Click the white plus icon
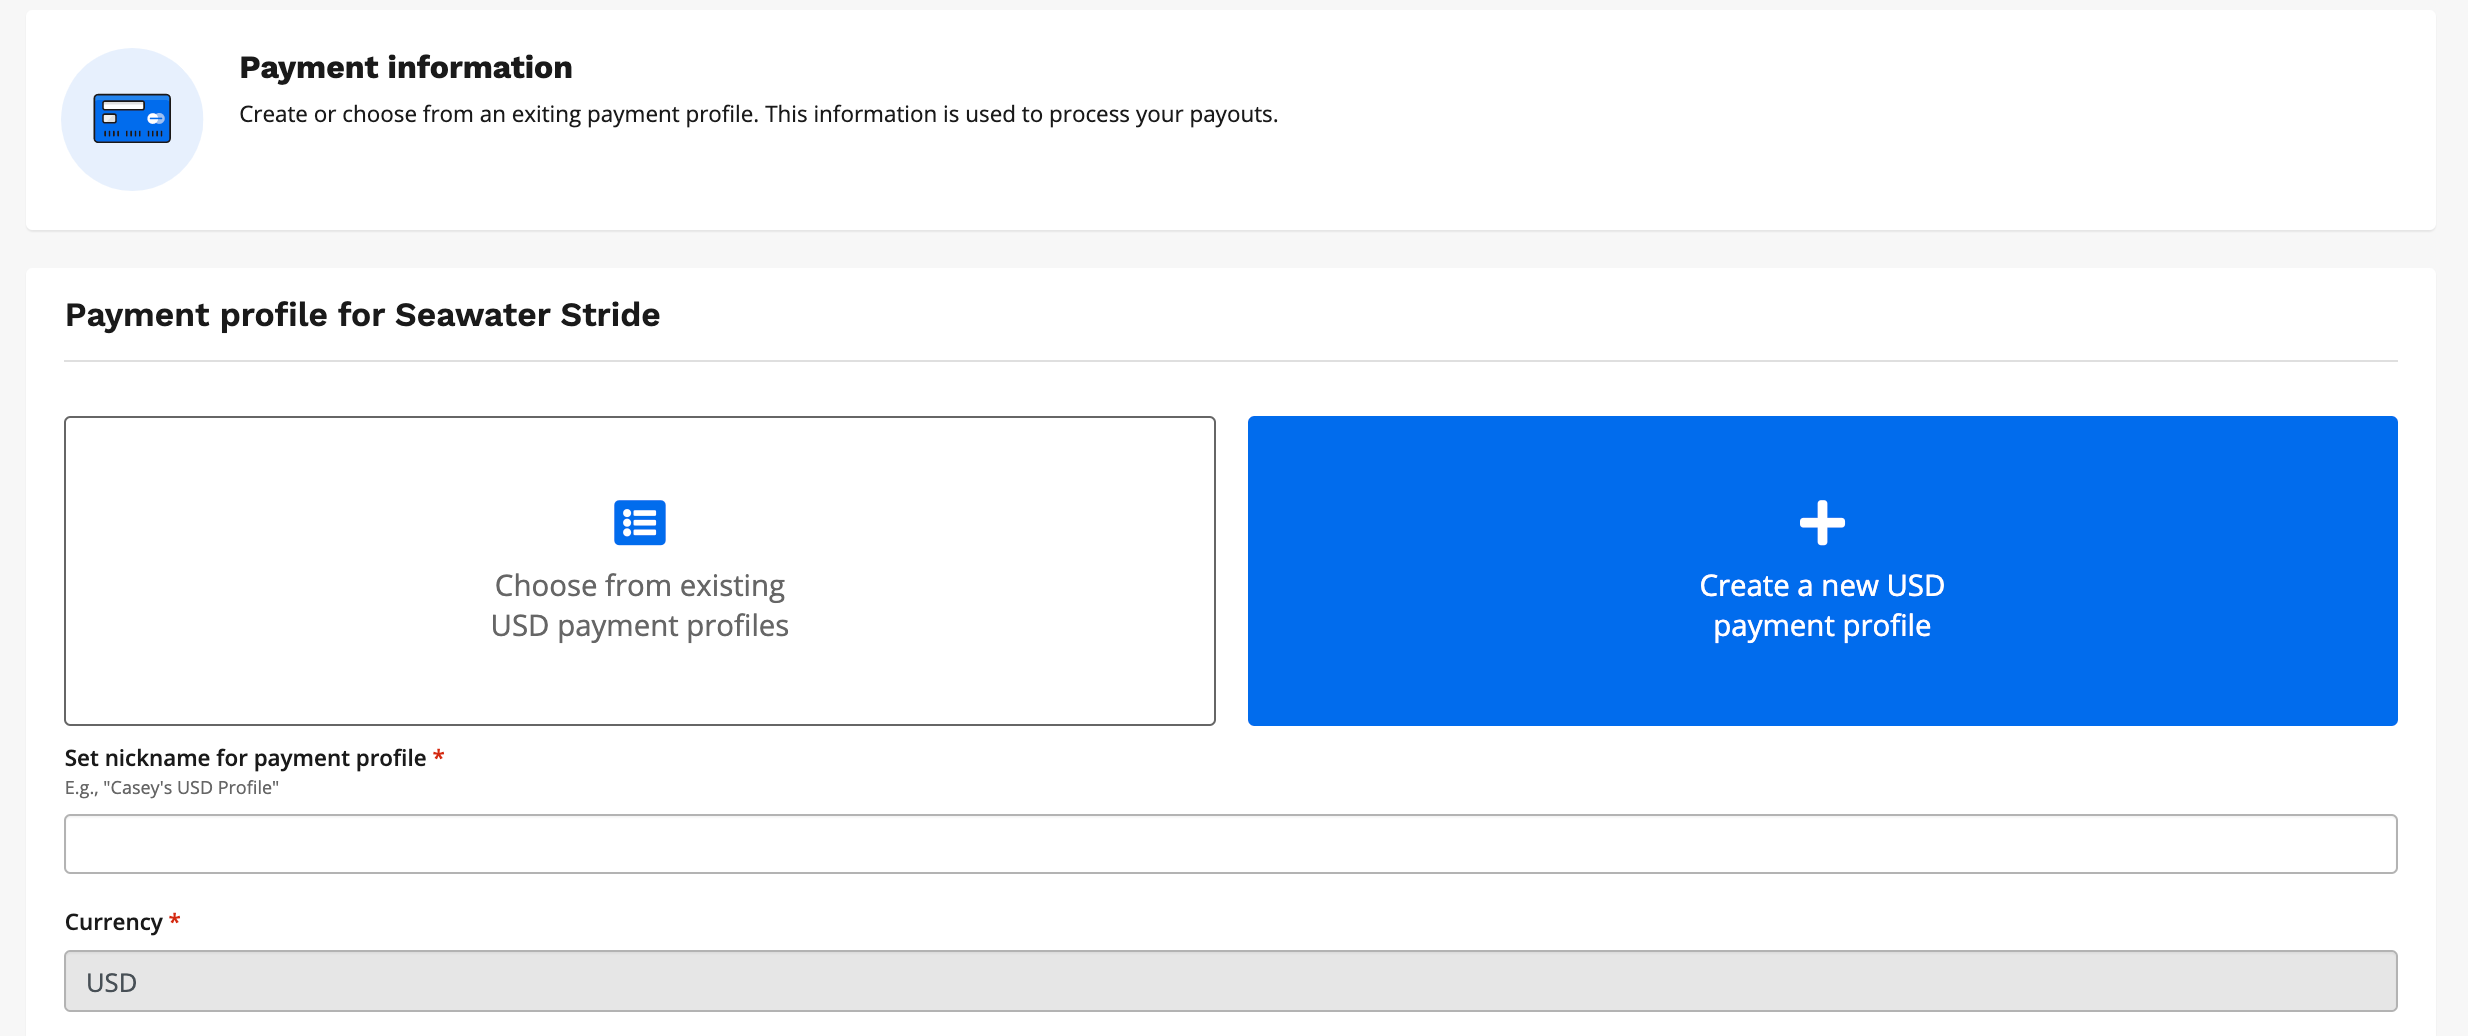Image resolution: width=2468 pixels, height=1036 pixels. 1822,522
